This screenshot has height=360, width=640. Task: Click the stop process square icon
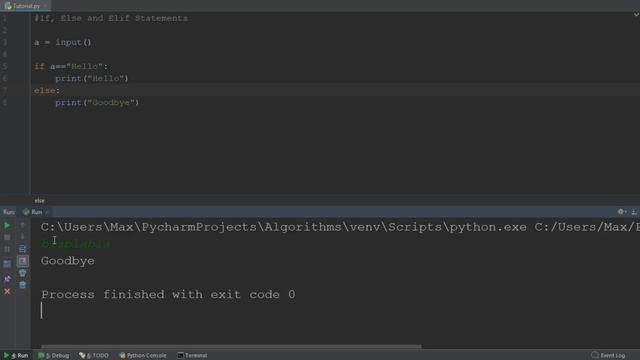[7, 237]
